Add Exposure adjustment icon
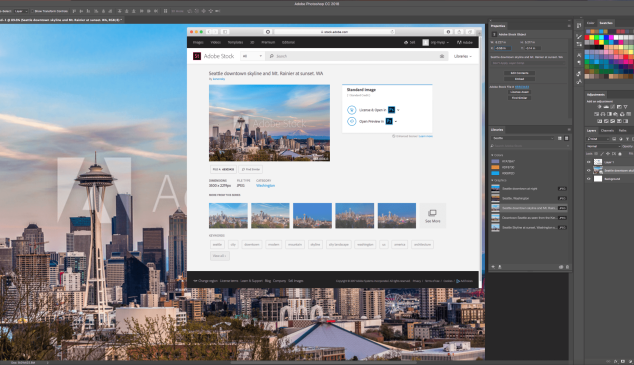 pyautogui.click(x=619, y=107)
